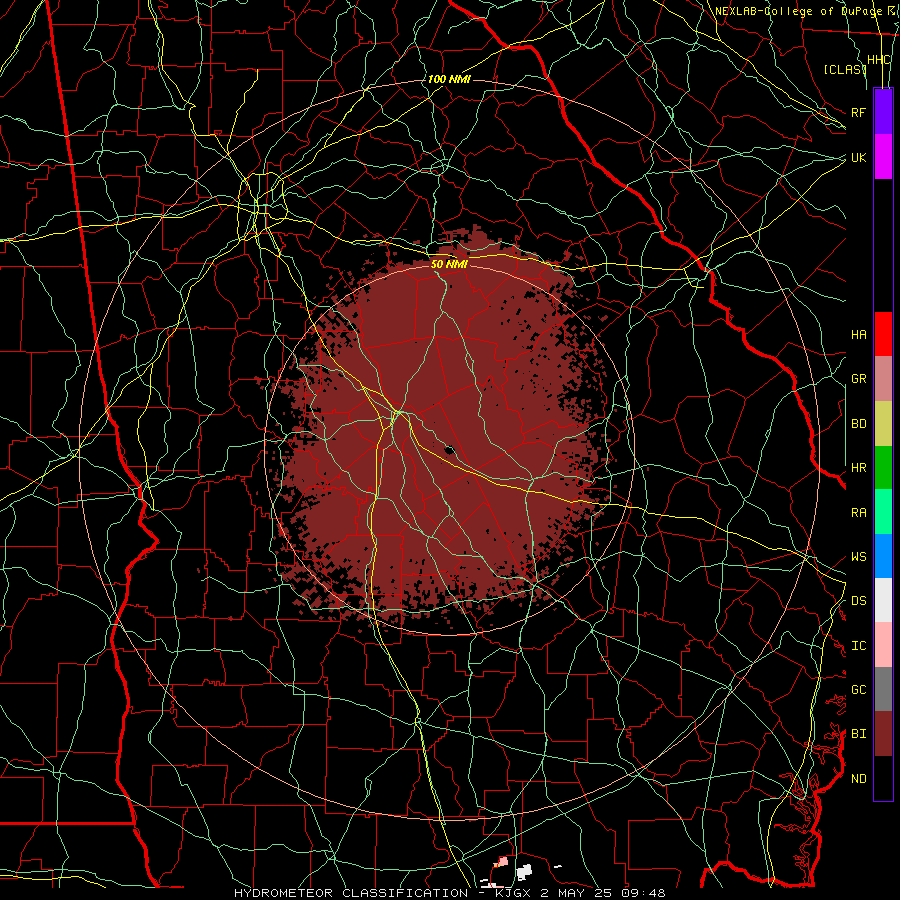Click the RF purple legend swatch
The height and width of the screenshot is (900, 900).
[883, 111]
